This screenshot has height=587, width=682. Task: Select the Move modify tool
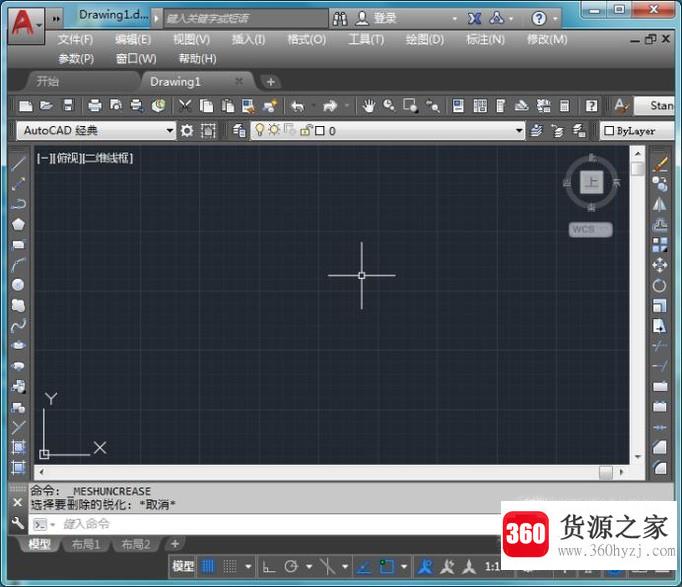[659, 265]
